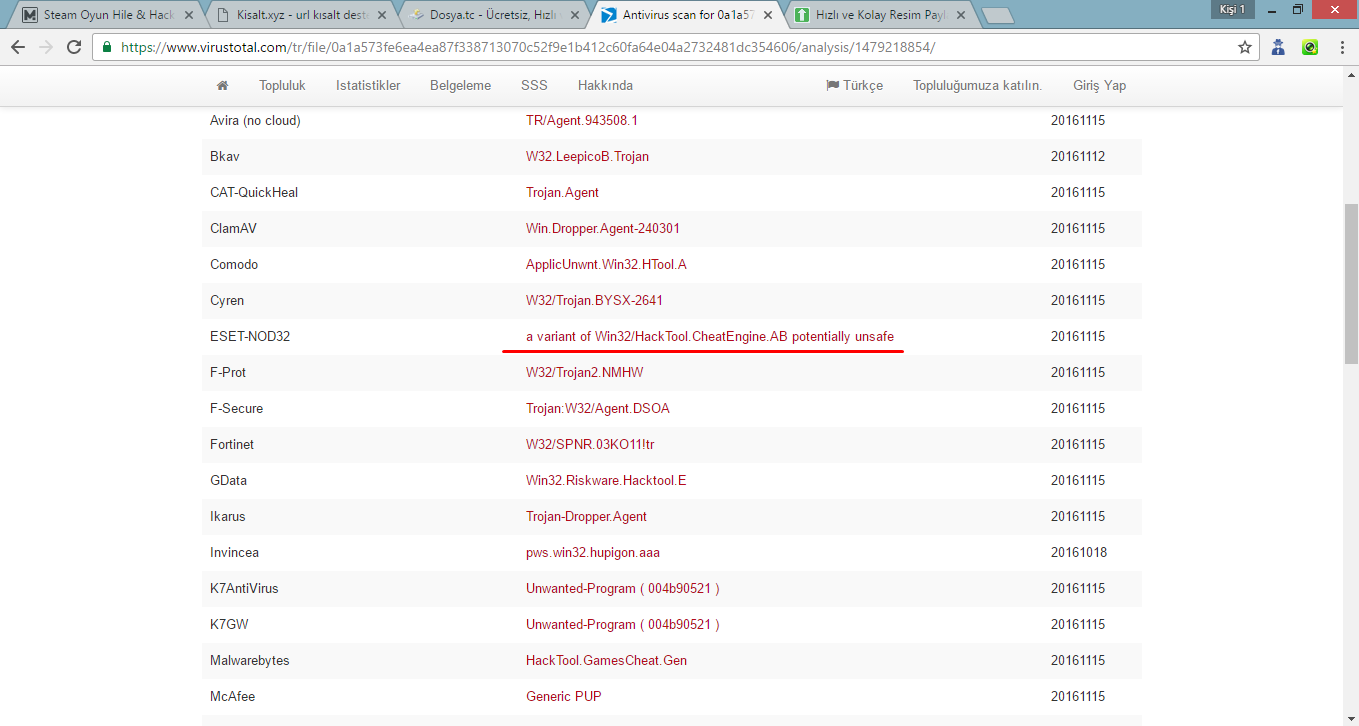Click the pws.win32.hupigon.aaa result
Viewport: 1359px width, 726px height.
pyautogui.click(x=592, y=552)
